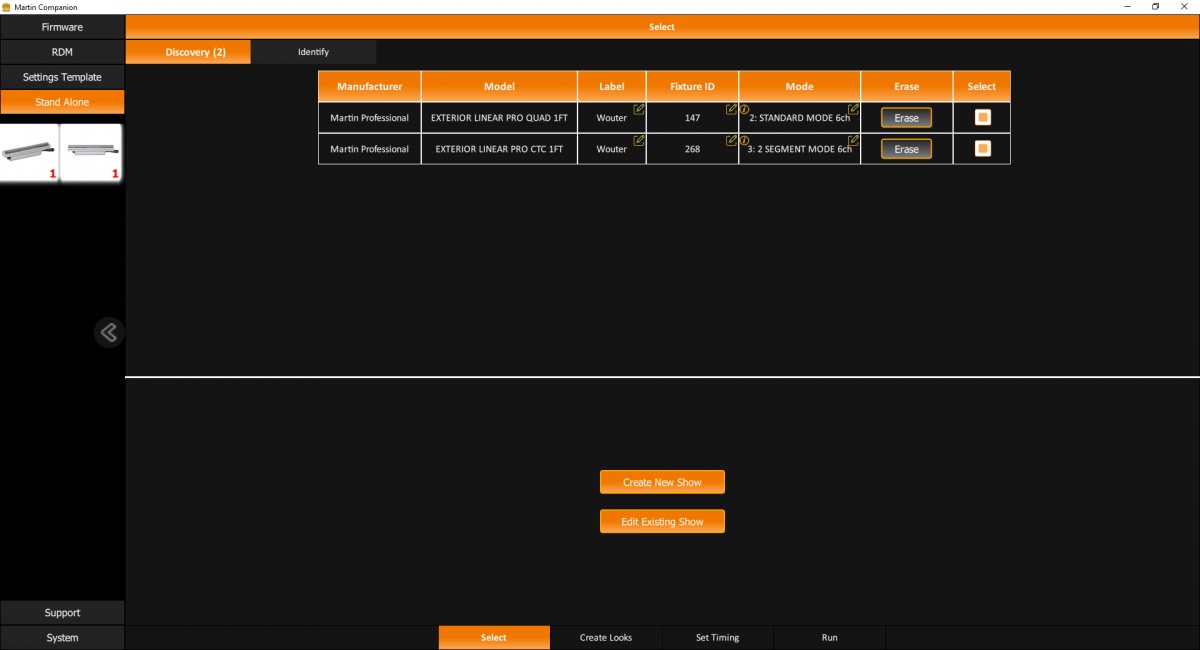Open the System section
The width and height of the screenshot is (1200, 650).
62,638
